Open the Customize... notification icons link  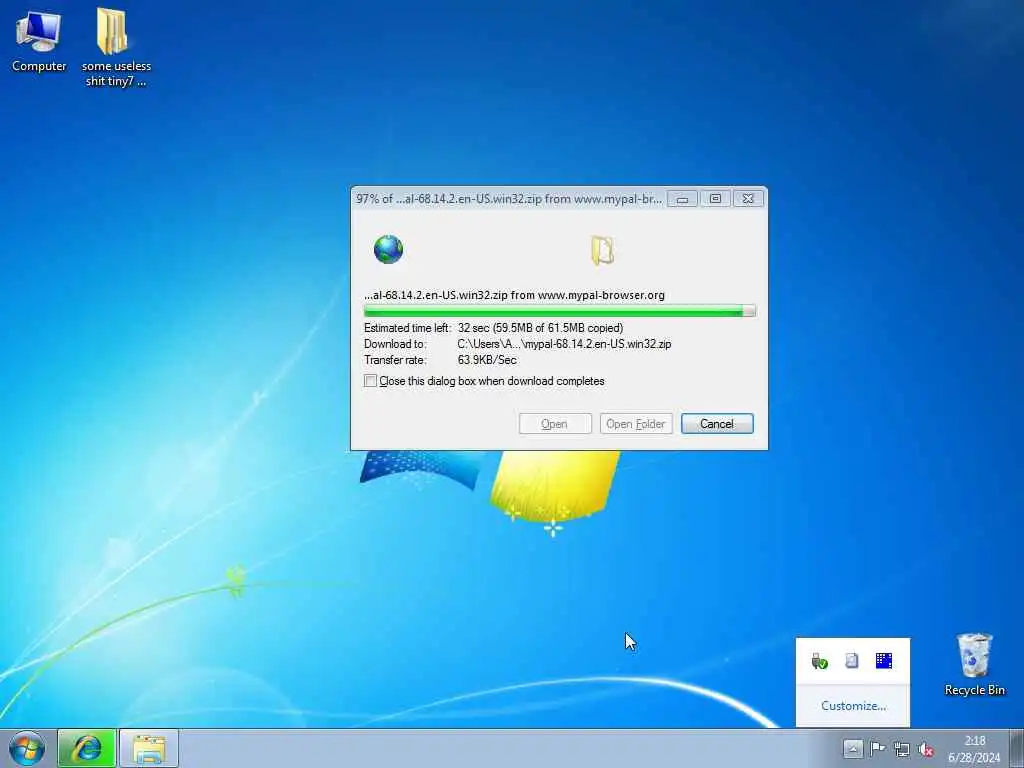pos(853,705)
